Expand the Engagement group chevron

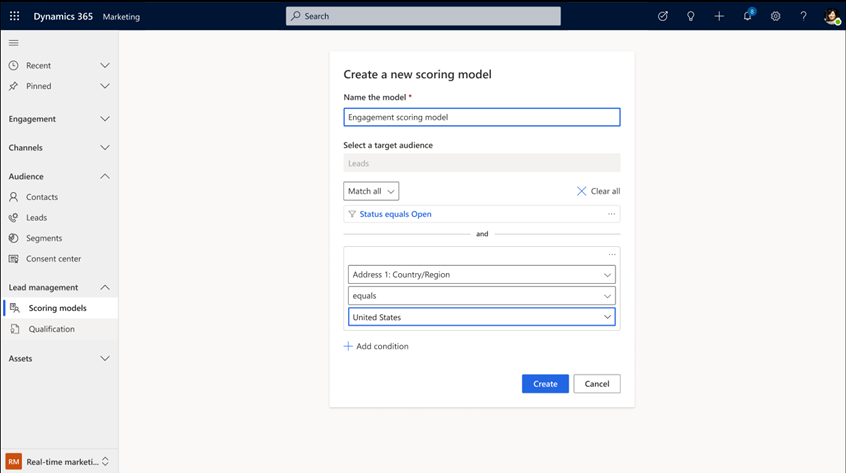pos(105,119)
